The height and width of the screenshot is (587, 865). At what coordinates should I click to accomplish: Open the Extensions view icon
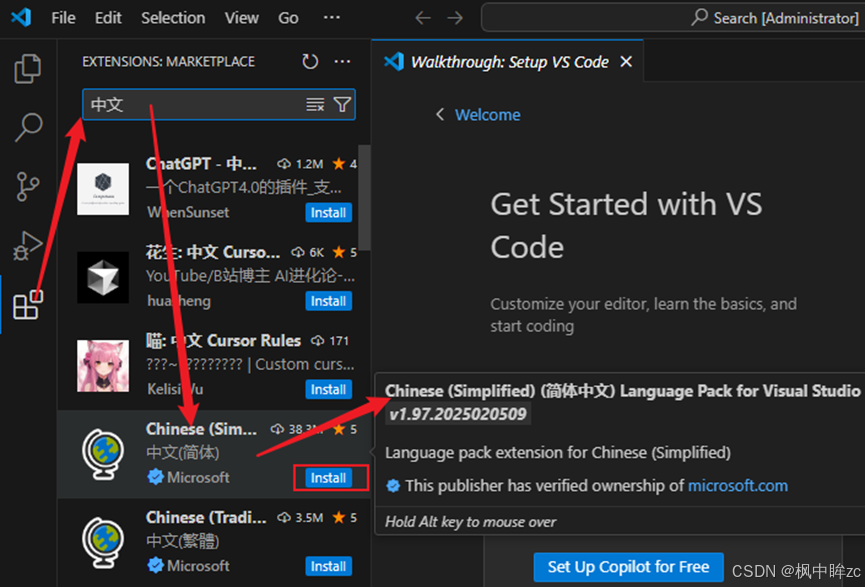pyautogui.click(x=28, y=305)
